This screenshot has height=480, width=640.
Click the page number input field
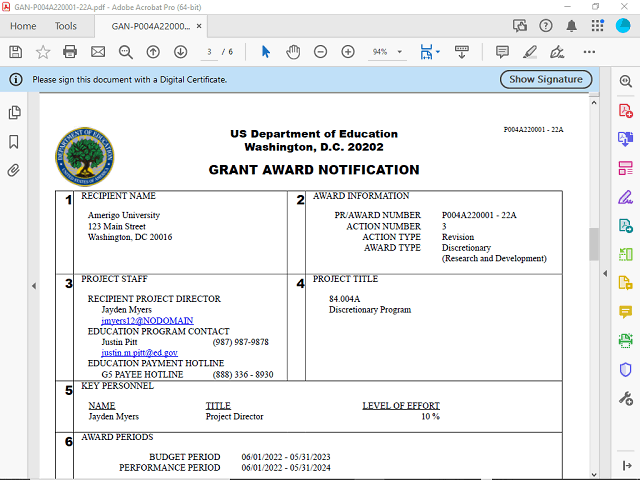pyautogui.click(x=211, y=51)
